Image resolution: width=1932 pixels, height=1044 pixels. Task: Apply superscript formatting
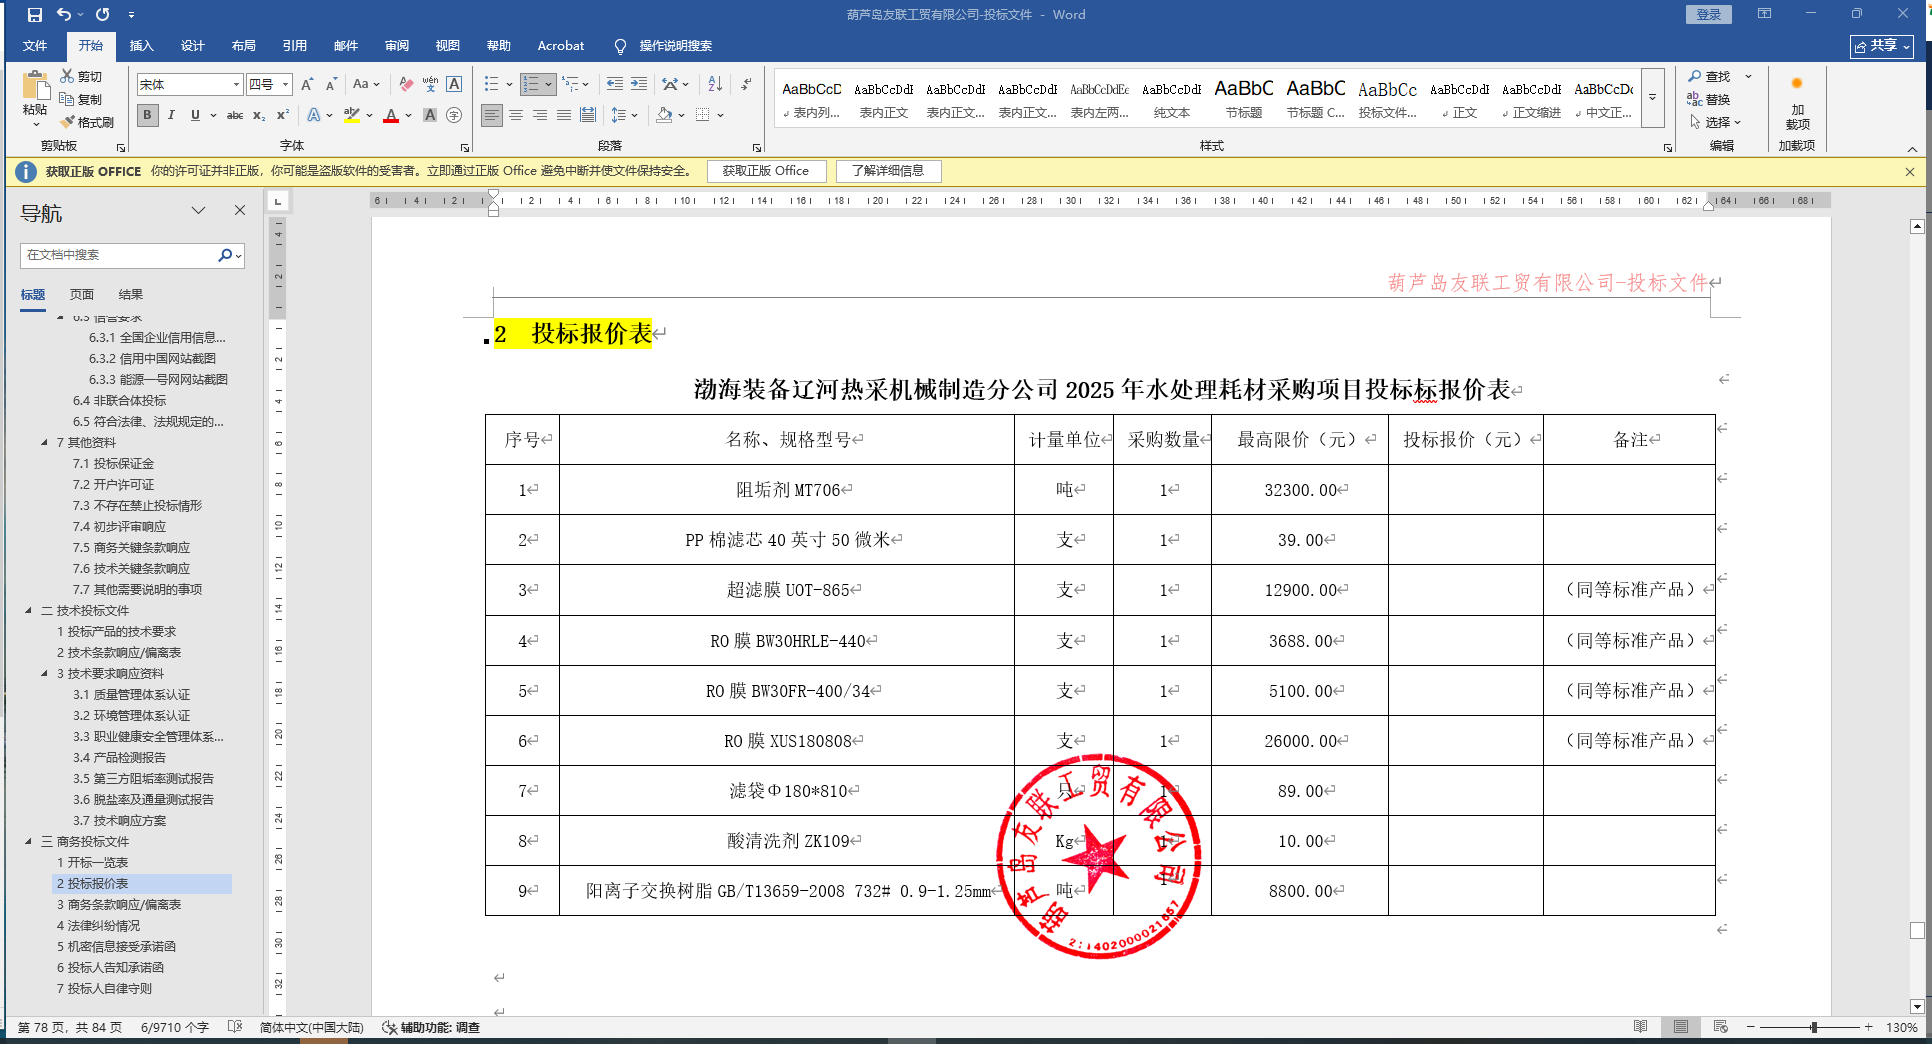point(283,115)
